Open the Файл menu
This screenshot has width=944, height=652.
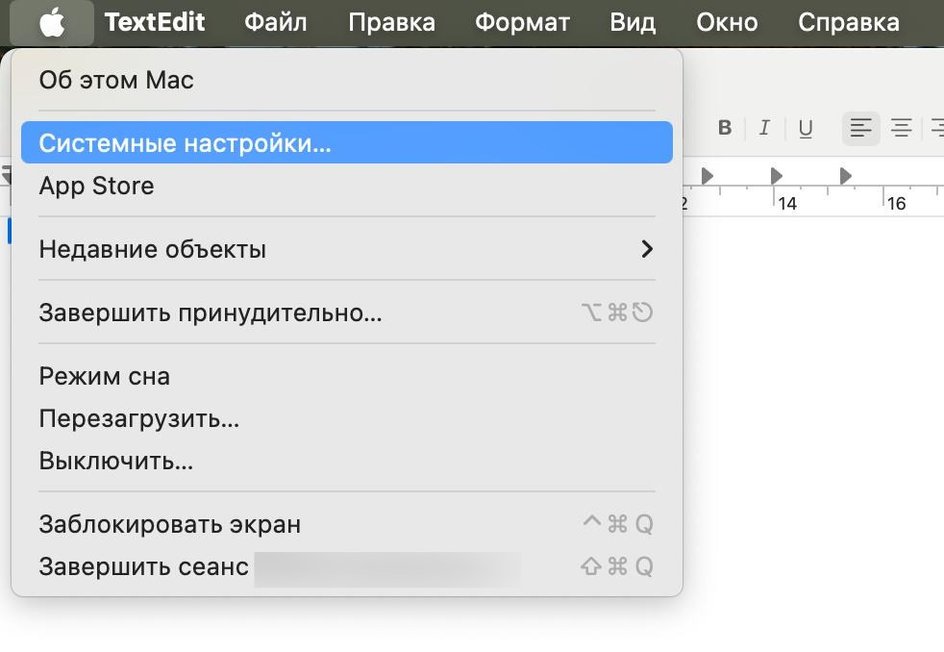276,23
